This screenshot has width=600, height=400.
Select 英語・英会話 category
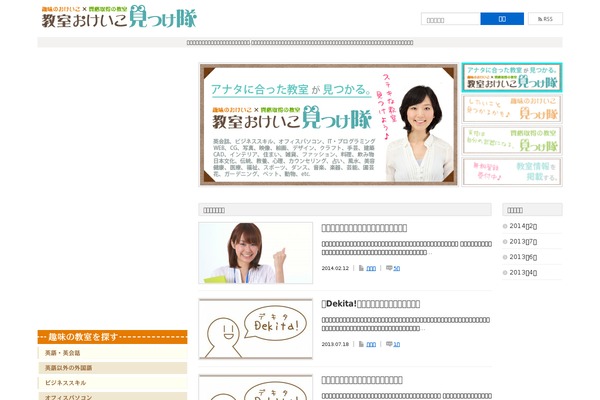pyautogui.click(x=112, y=353)
